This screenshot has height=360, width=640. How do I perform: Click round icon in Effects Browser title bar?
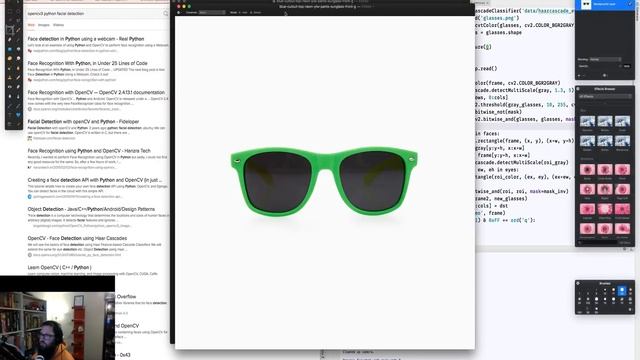(578, 89)
